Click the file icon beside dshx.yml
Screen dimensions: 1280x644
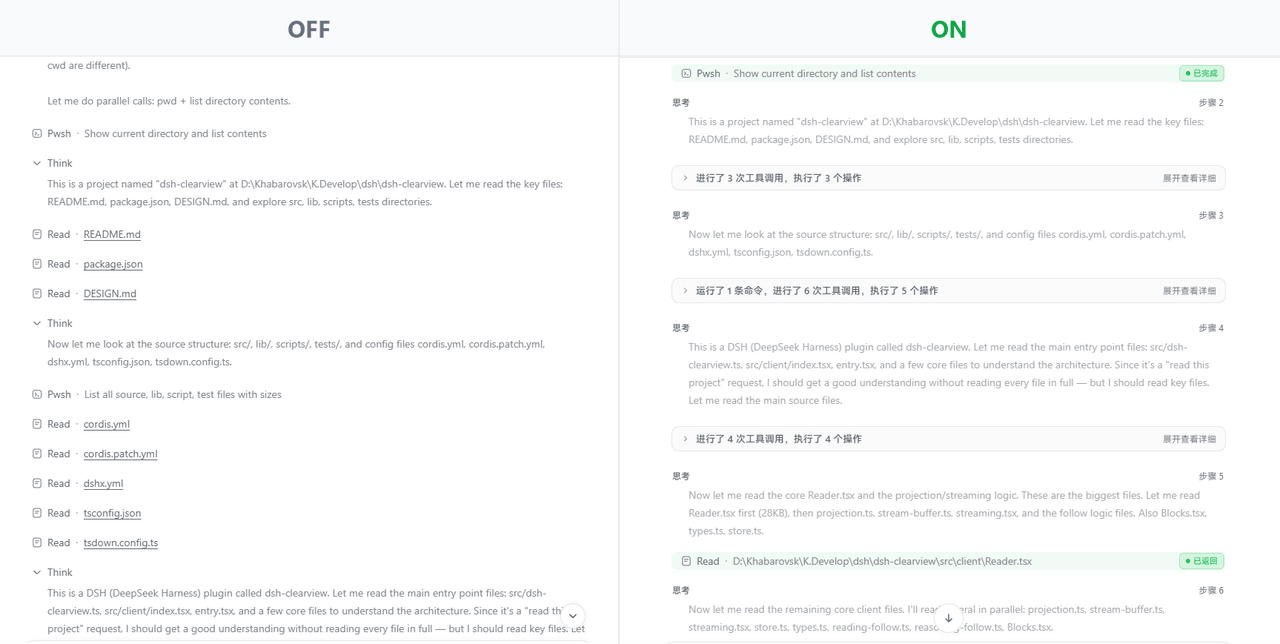tap(37, 483)
